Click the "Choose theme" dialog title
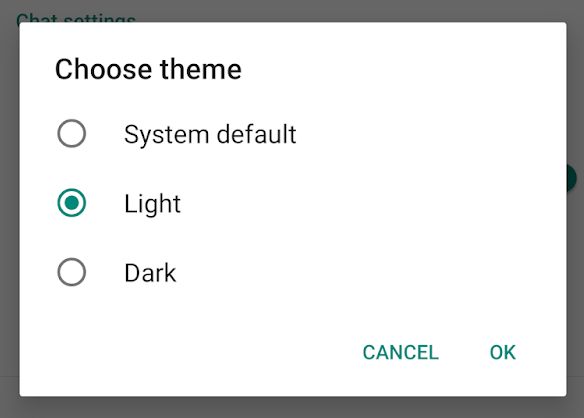Image resolution: width=584 pixels, height=418 pixels. [148, 69]
